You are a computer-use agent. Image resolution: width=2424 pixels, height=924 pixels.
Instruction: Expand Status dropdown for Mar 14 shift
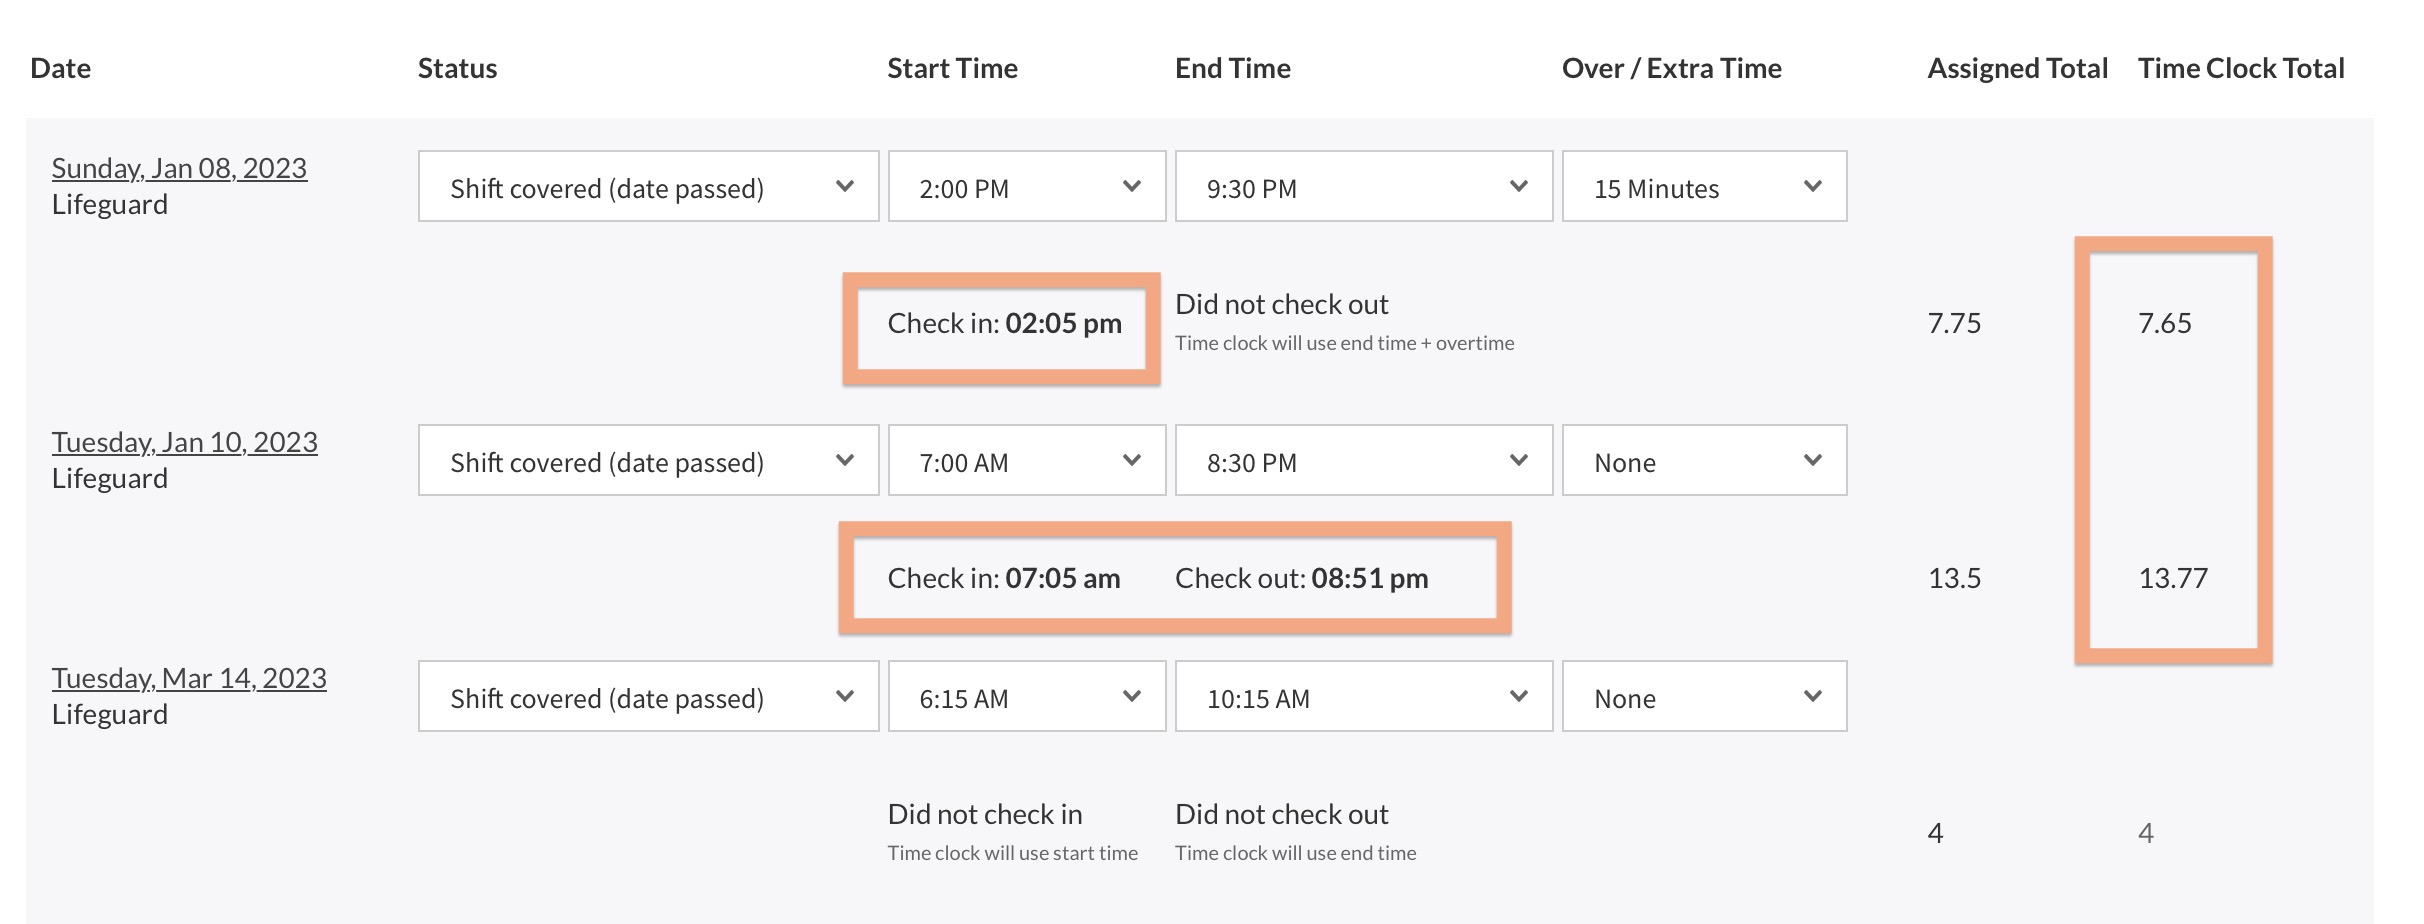[648, 697]
